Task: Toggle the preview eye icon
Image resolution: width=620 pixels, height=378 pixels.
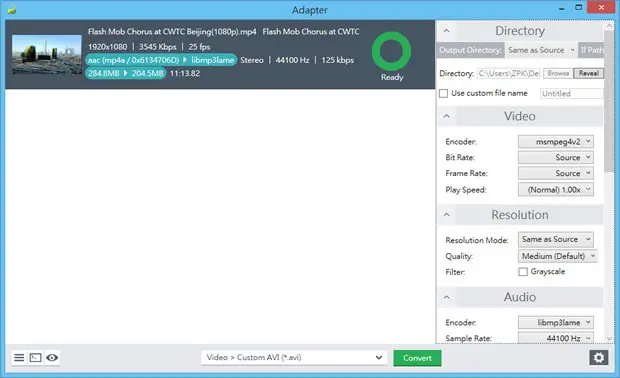Action: (52, 358)
